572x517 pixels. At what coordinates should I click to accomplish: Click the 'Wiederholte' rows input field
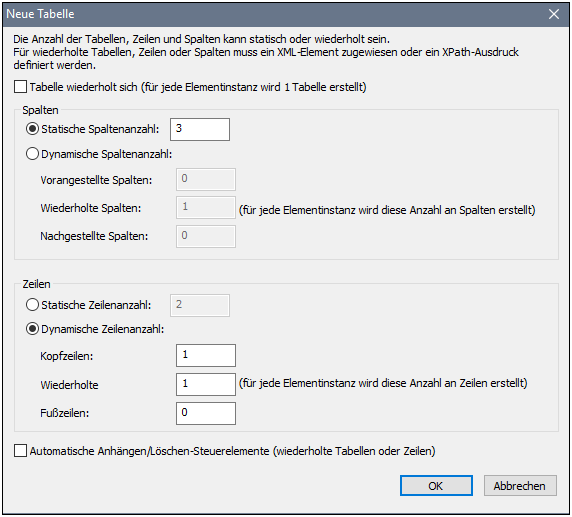(206, 384)
